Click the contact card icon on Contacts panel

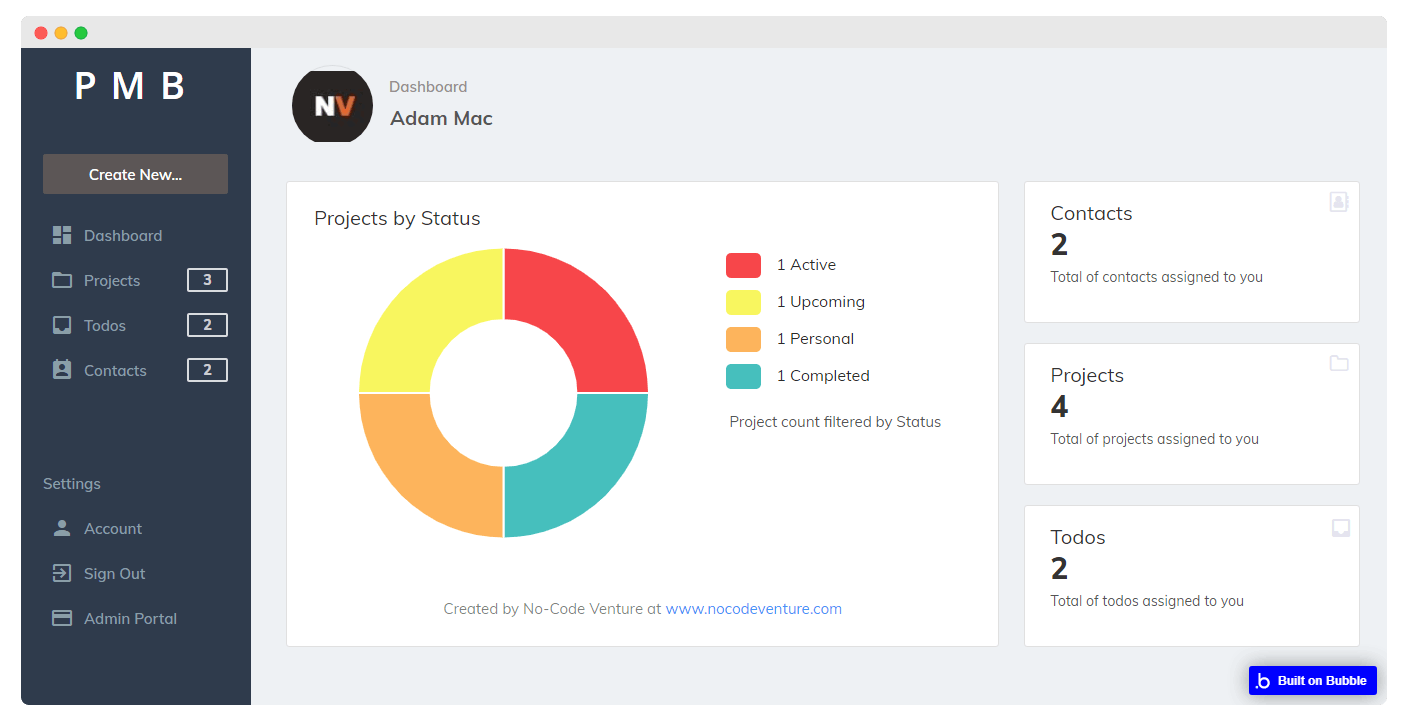click(x=1339, y=201)
